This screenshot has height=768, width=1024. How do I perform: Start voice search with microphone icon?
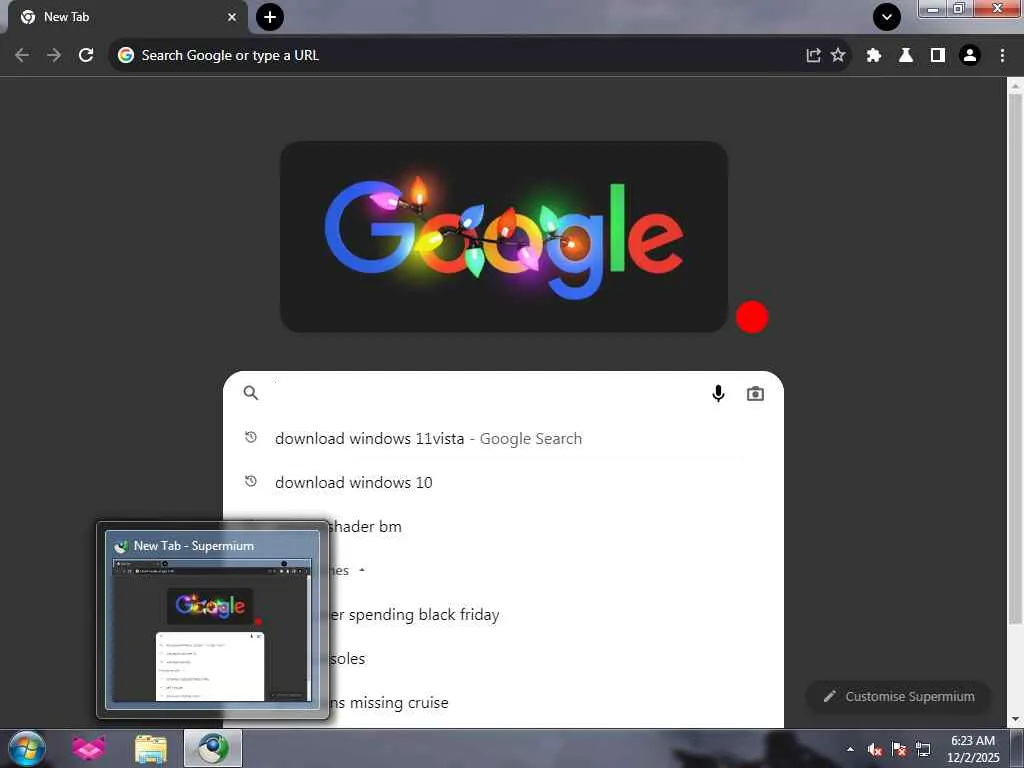click(x=718, y=393)
